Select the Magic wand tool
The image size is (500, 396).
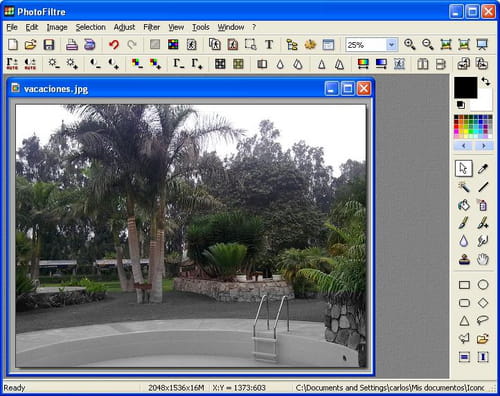(464, 187)
